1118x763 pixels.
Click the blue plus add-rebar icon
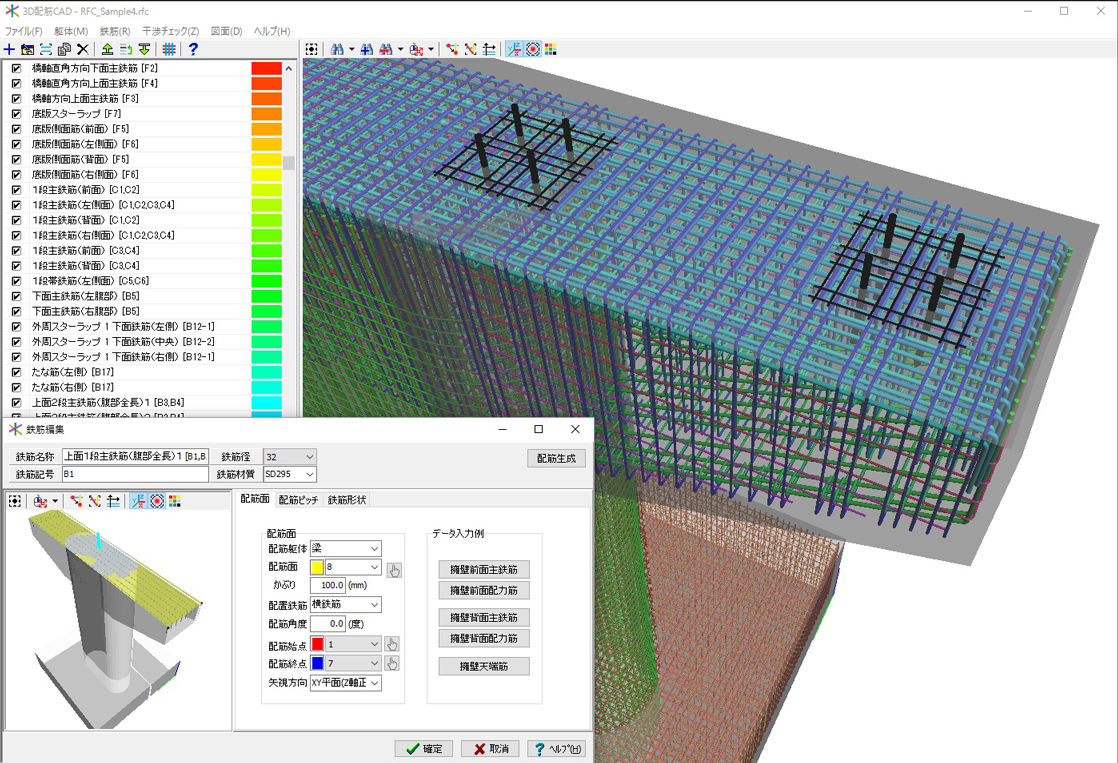[10, 49]
